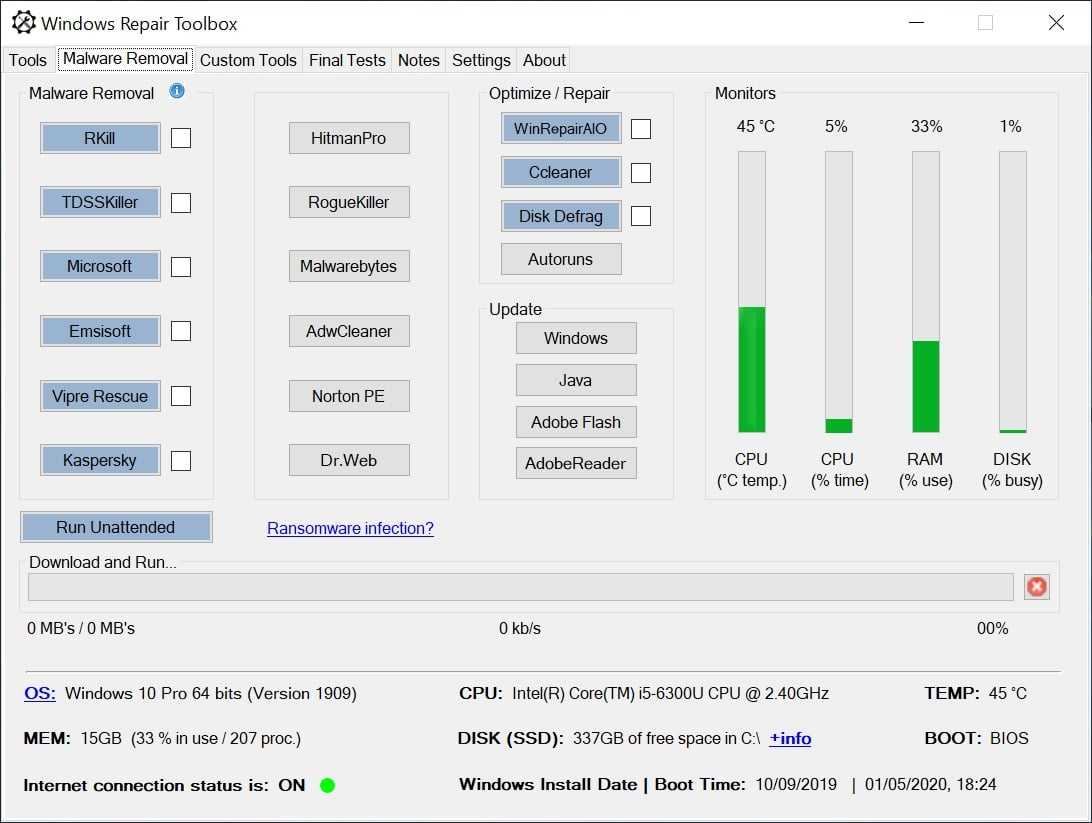The height and width of the screenshot is (823, 1092).
Task: Click the download progress bar
Action: 520,587
